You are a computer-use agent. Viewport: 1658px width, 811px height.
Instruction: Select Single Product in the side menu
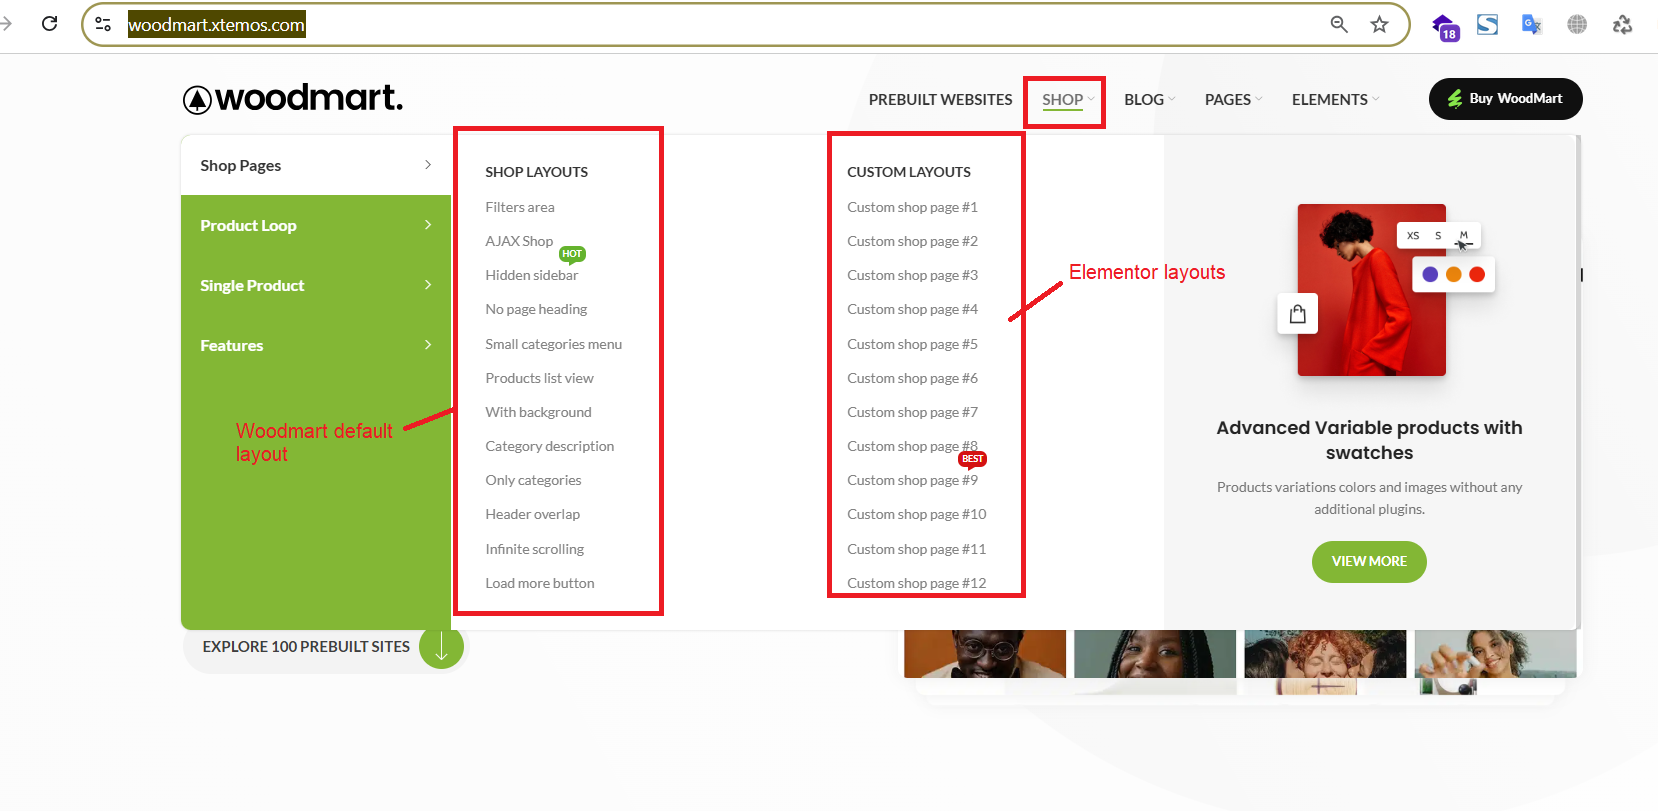(316, 285)
